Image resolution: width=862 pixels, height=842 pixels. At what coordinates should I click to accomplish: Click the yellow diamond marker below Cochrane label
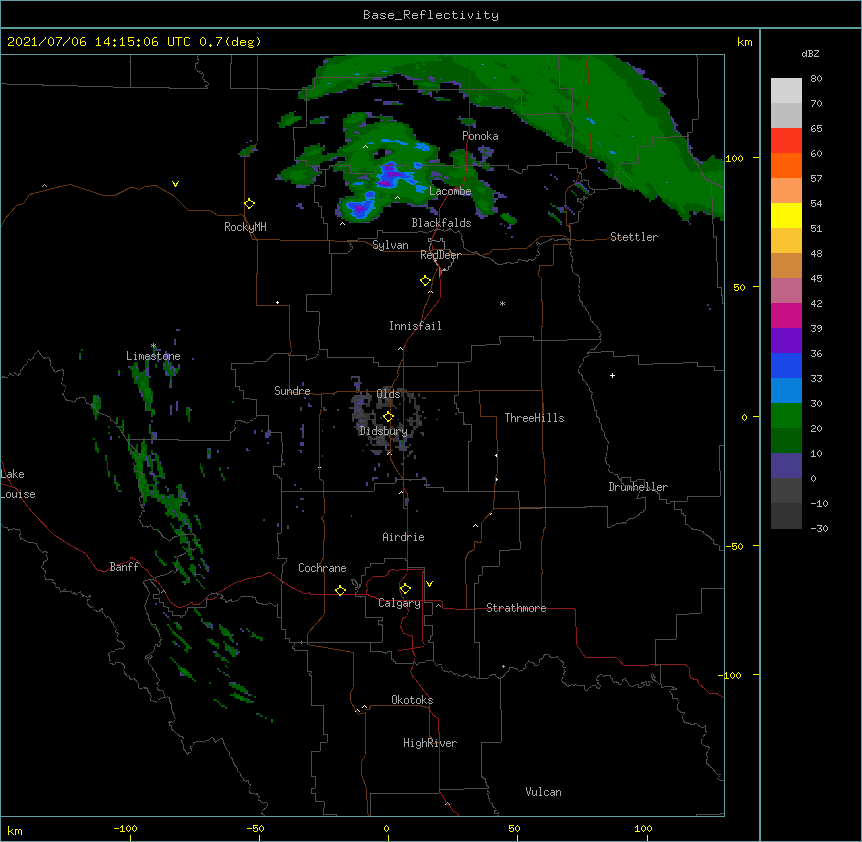(x=340, y=590)
